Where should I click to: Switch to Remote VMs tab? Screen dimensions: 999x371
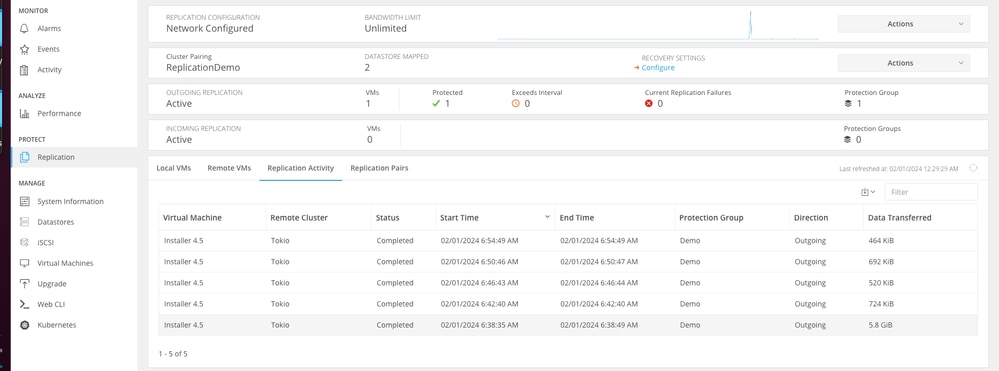tap(229, 168)
